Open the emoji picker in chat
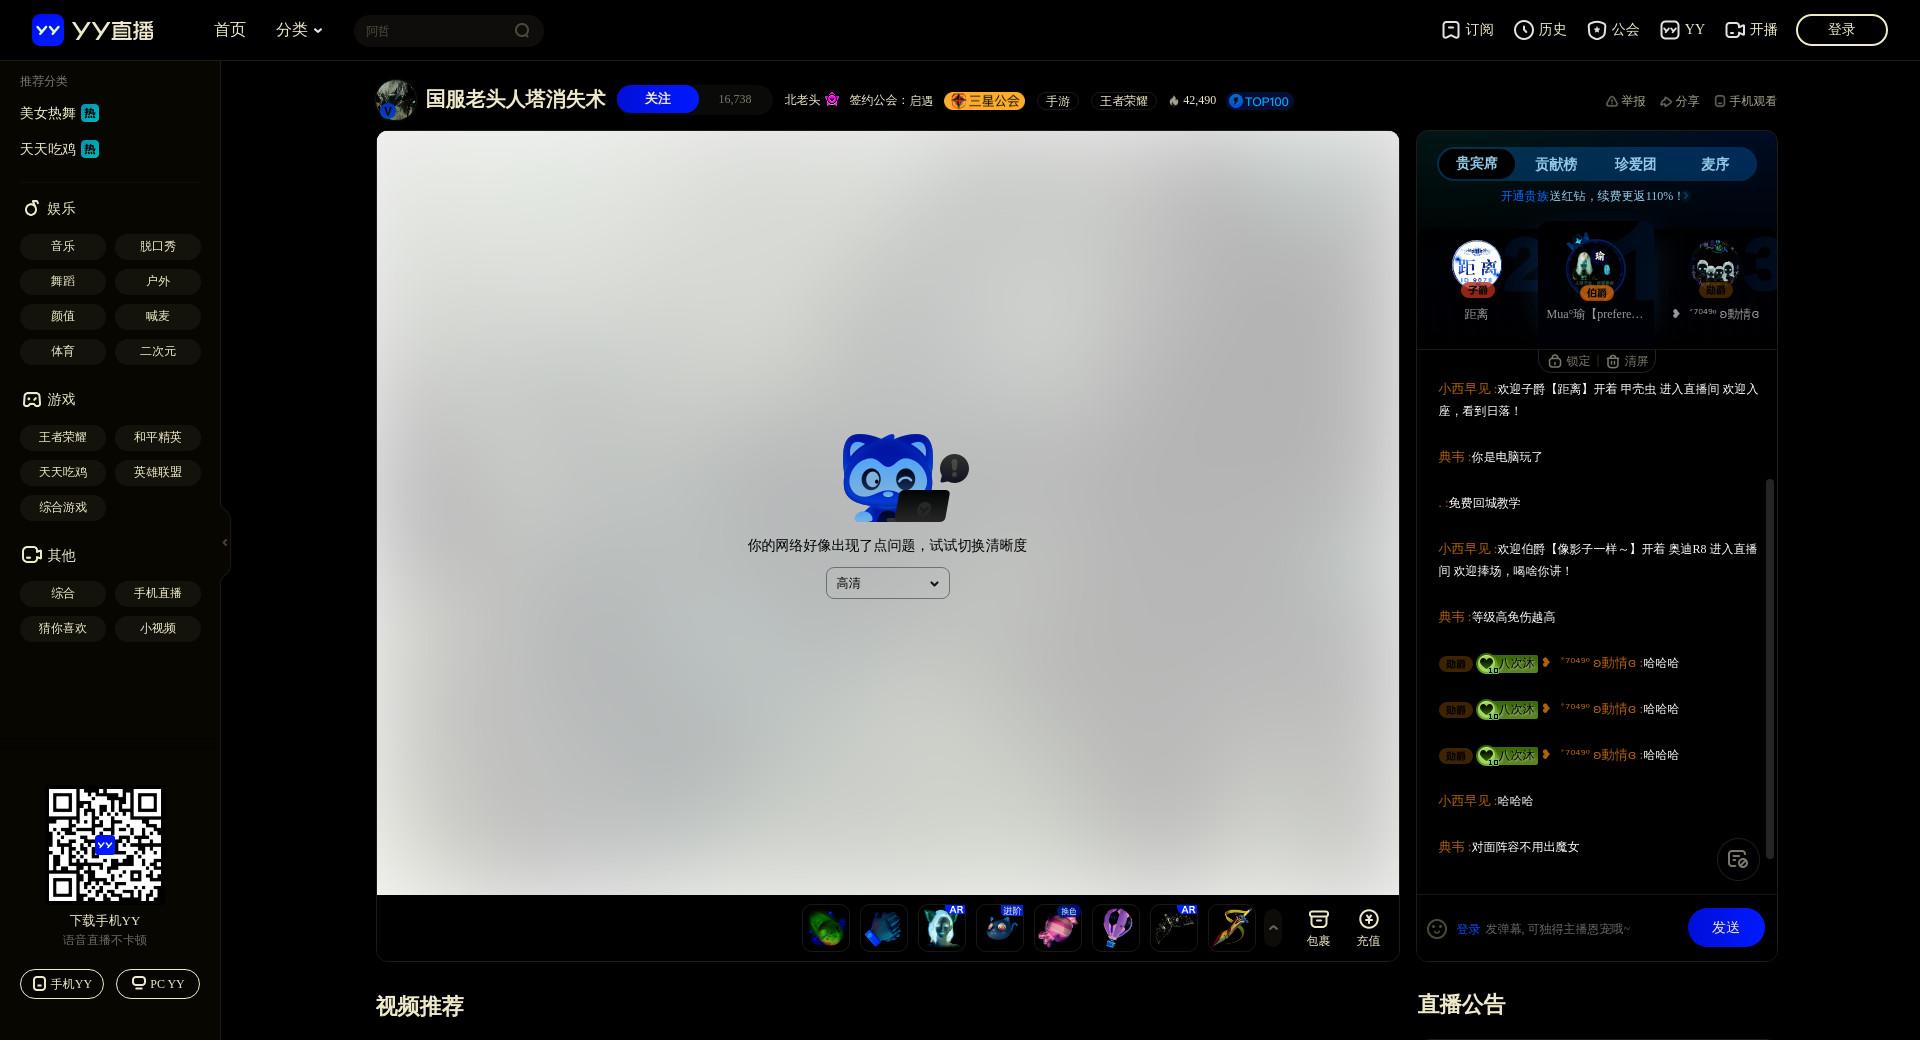 coord(1437,929)
